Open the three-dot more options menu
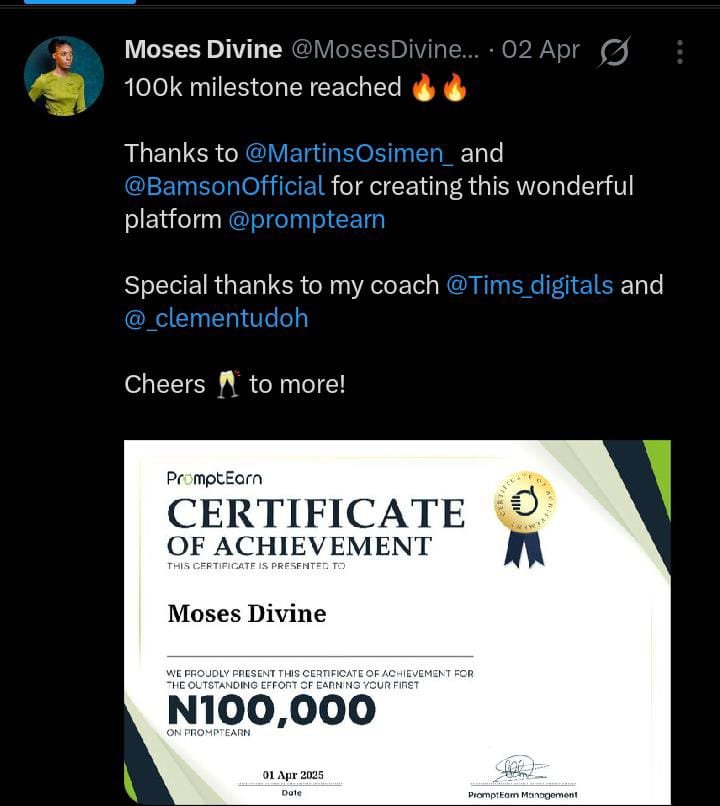This screenshot has width=720, height=806. coord(680,51)
